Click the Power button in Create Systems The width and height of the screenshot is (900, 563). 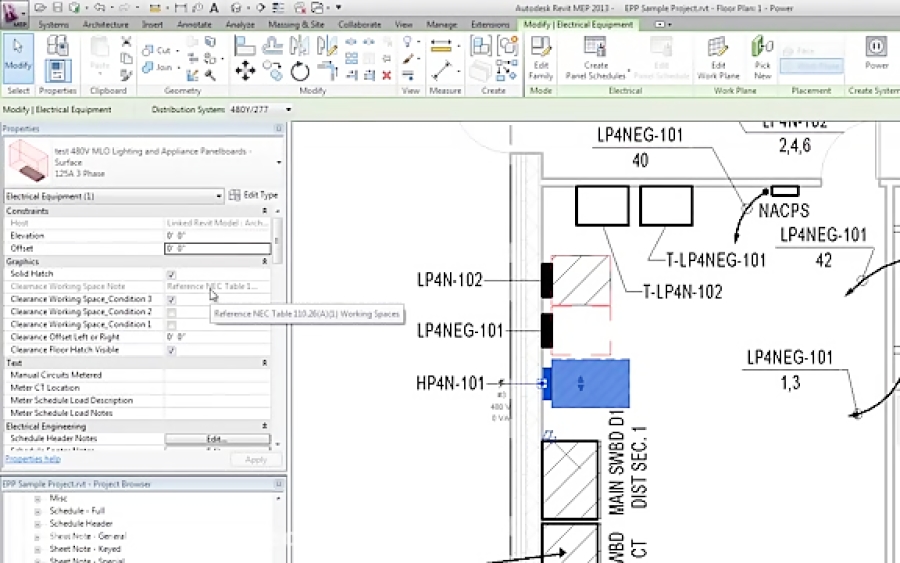point(876,53)
